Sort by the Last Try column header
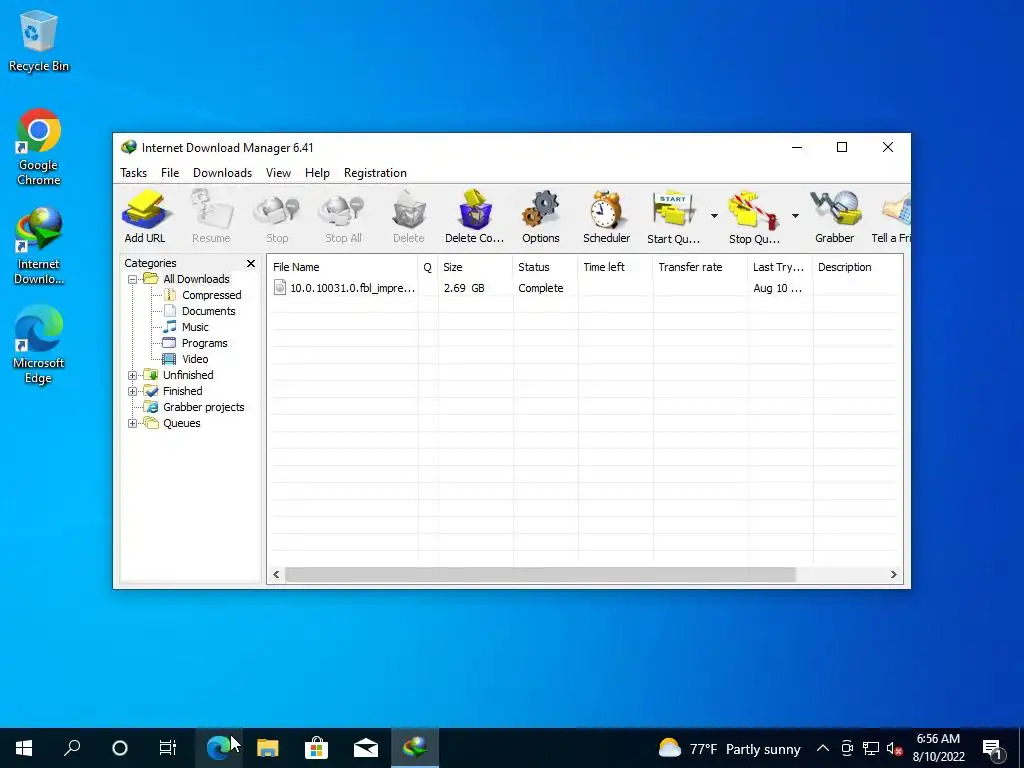 coord(780,267)
